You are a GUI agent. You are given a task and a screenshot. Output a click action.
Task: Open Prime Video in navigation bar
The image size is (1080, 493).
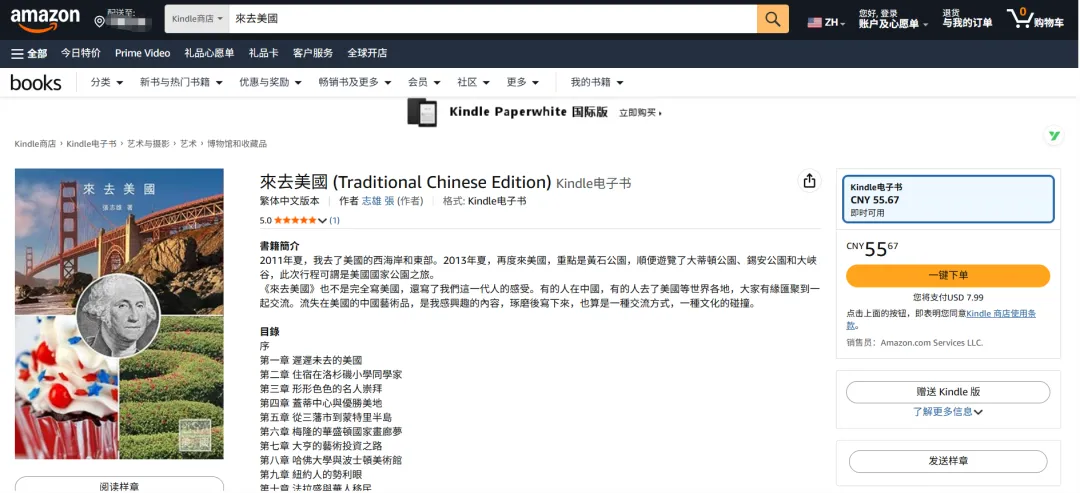(x=143, y=53)
